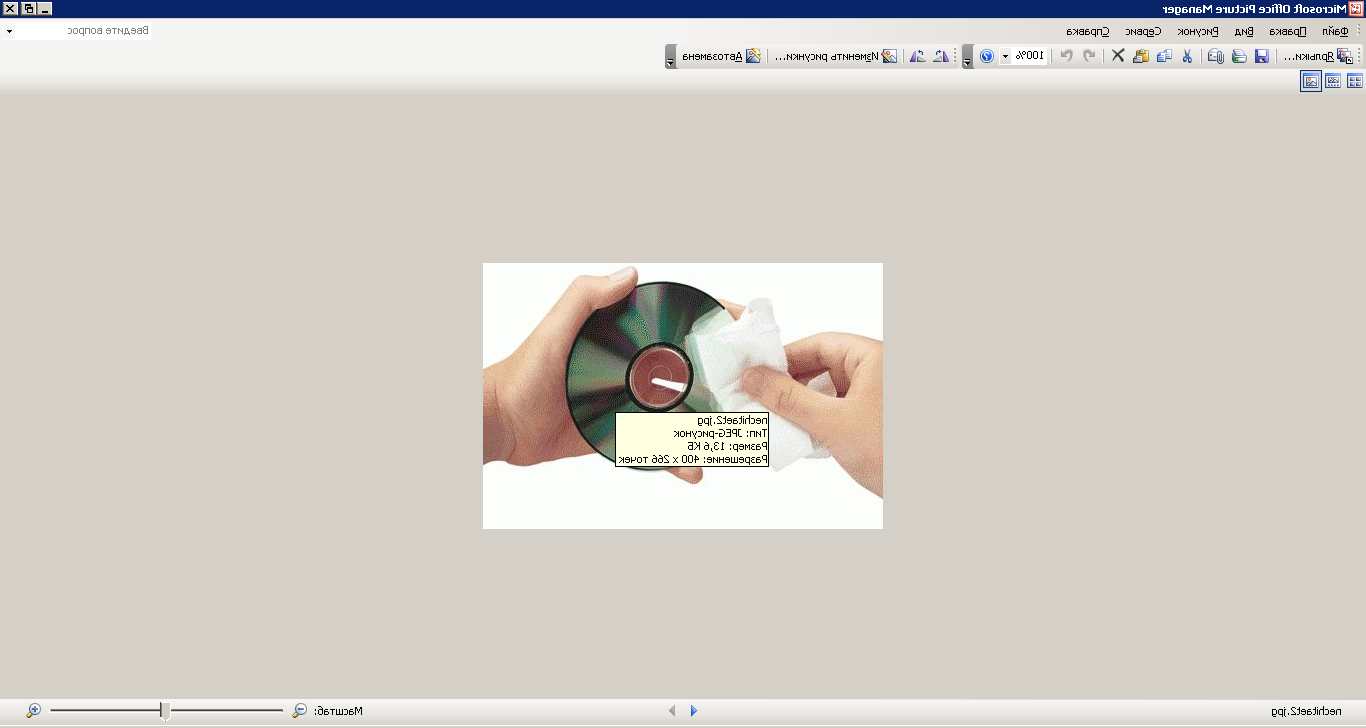Open the blue Help icon
This screenshot has width=1366, height=728.
[x=986, y=56]
